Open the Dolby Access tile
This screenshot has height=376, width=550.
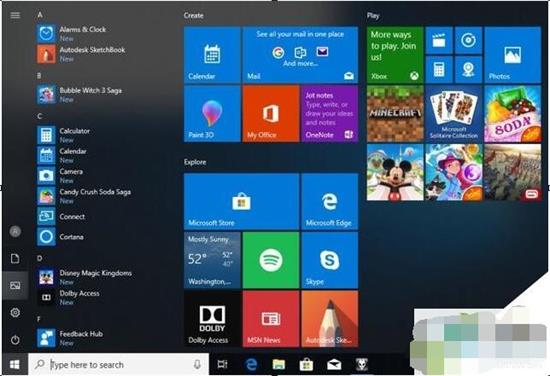pyautogui.click(x=212, y=319)
